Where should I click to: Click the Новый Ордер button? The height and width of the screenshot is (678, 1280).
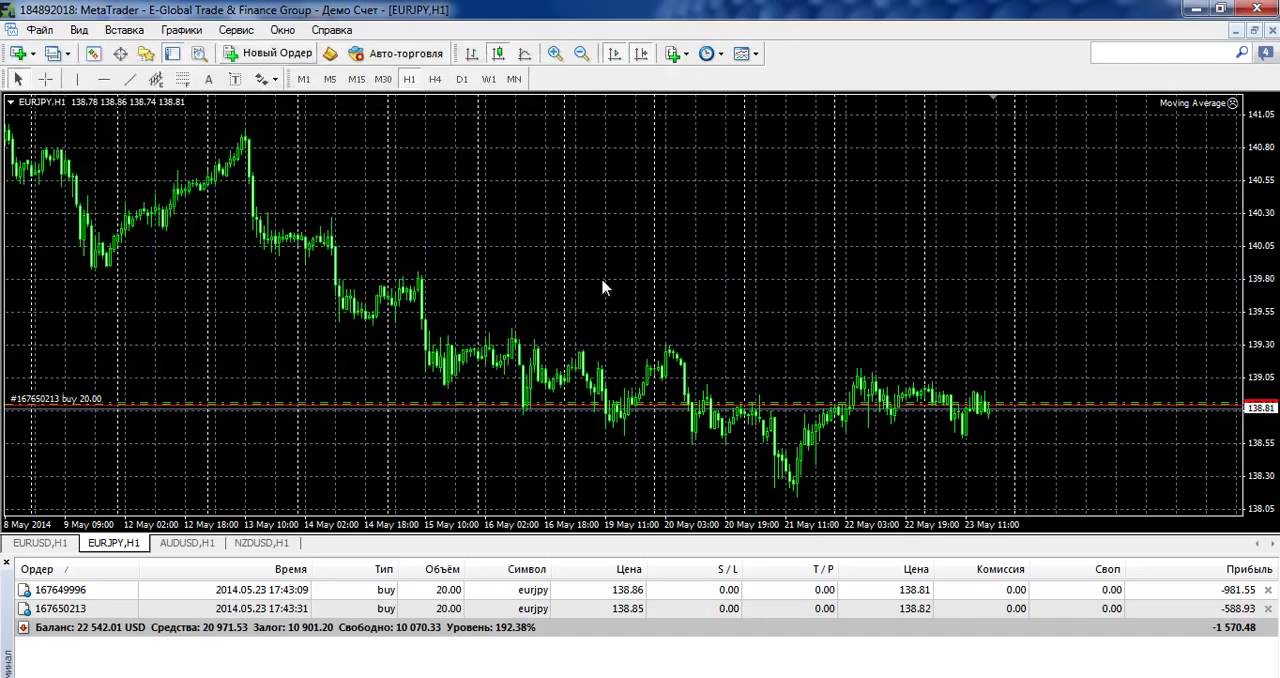coord(268,54)
